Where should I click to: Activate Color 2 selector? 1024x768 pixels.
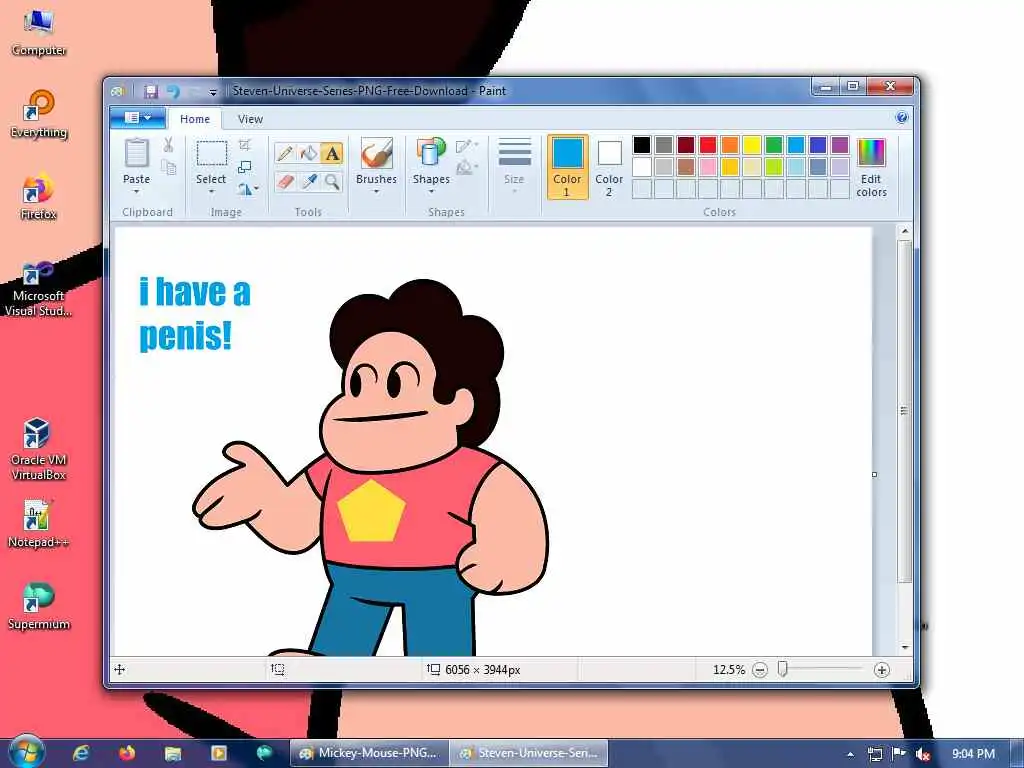(609, 167)
